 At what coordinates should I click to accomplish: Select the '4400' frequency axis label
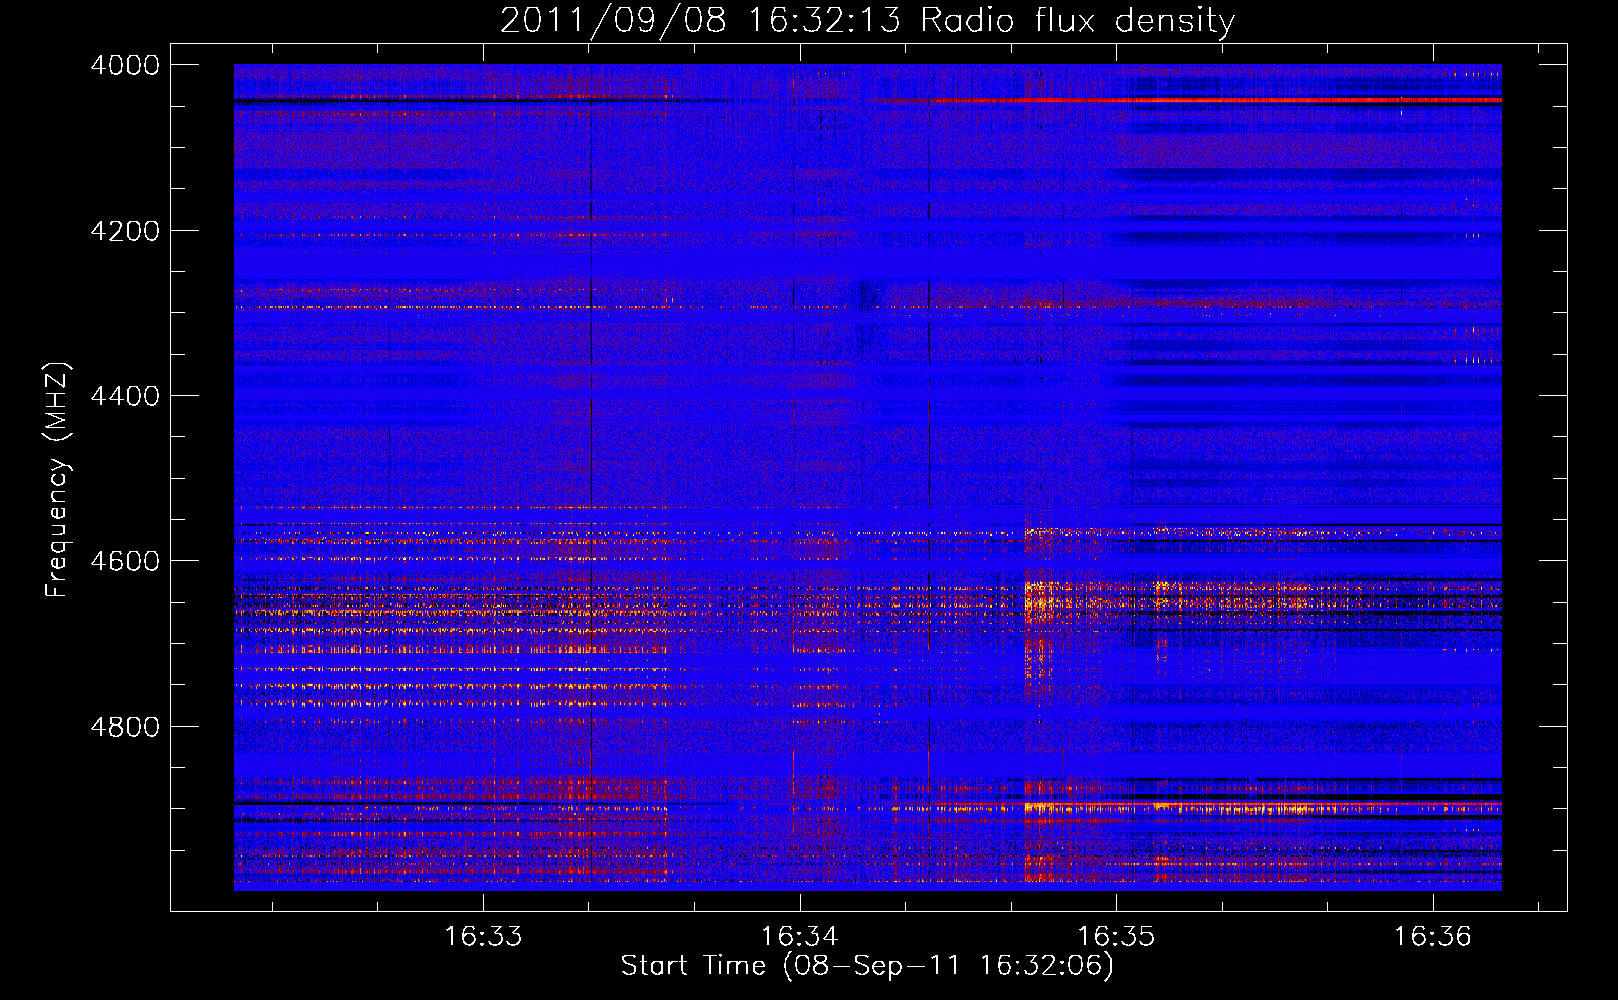click(x=125, y=396)
